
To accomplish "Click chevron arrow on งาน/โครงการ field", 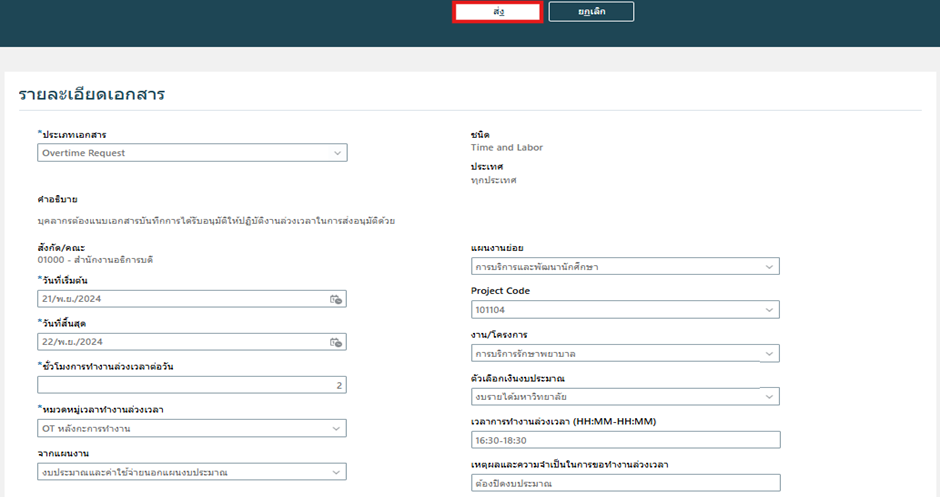I will [x=768, y=354].
